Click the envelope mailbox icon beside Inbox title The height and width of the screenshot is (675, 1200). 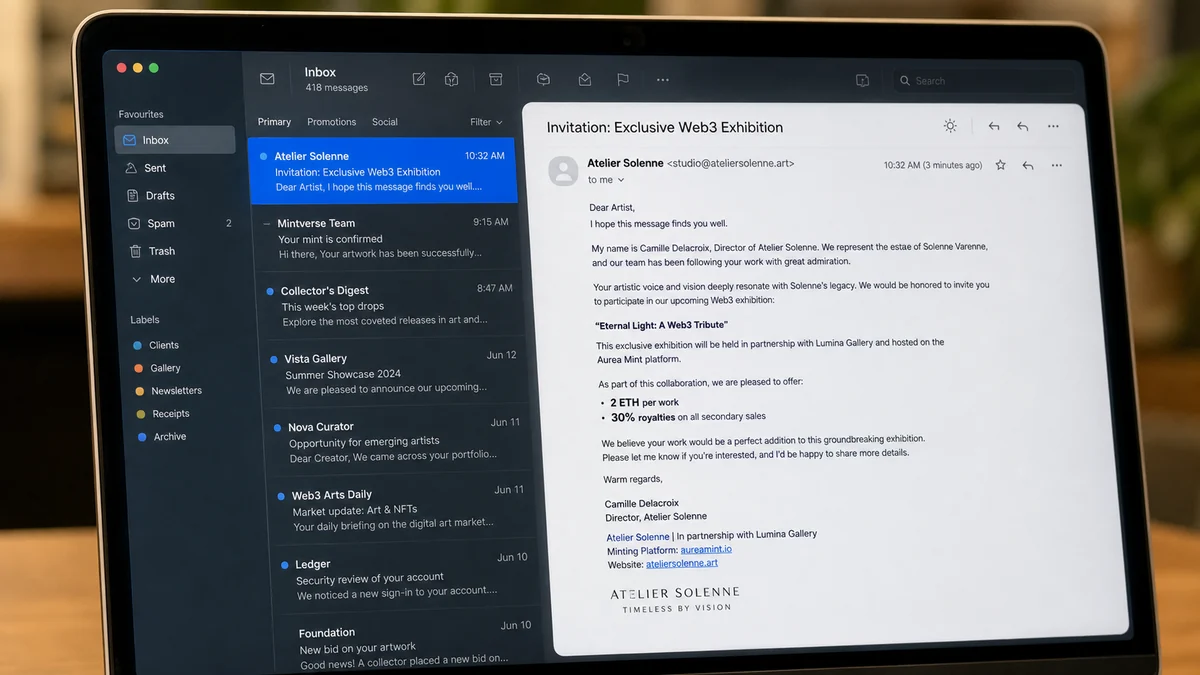267,79
